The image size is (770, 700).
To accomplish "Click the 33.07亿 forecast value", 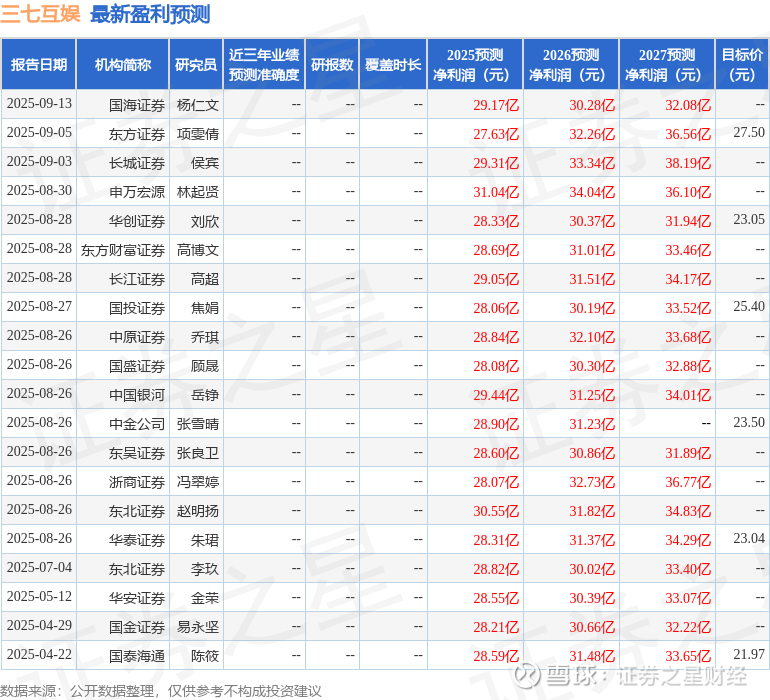I will [688, 598].
